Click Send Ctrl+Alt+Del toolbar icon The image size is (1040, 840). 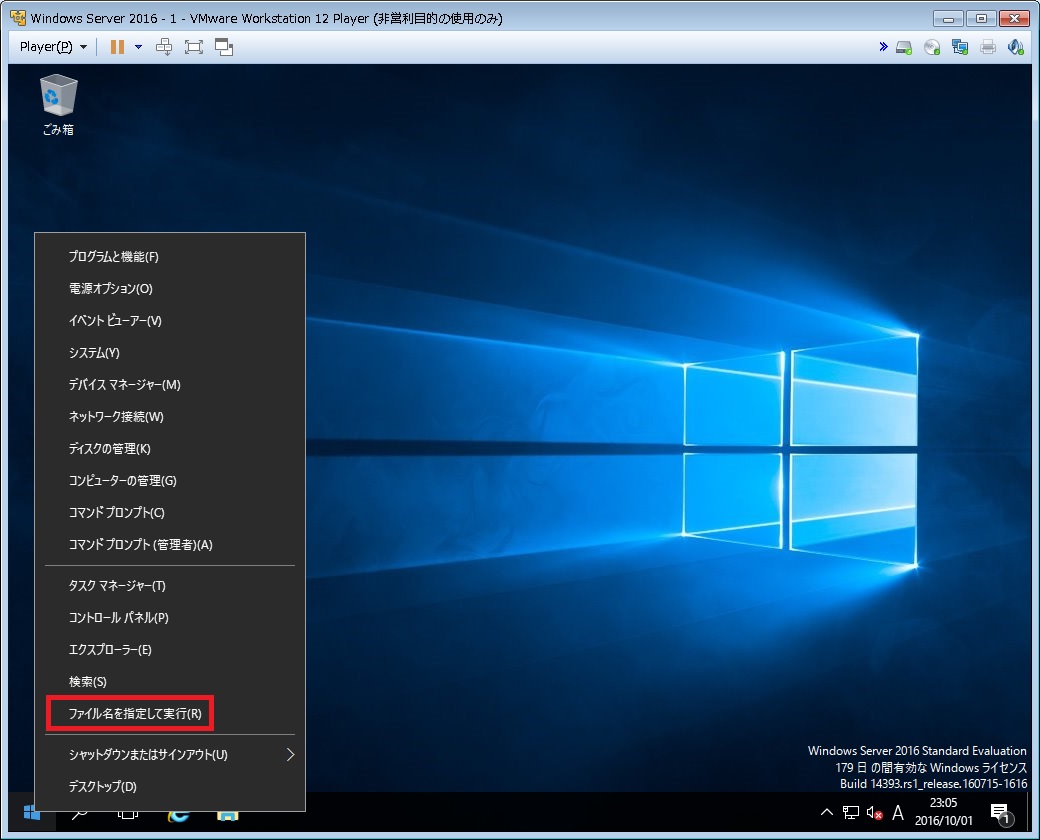tap(164, 46)
